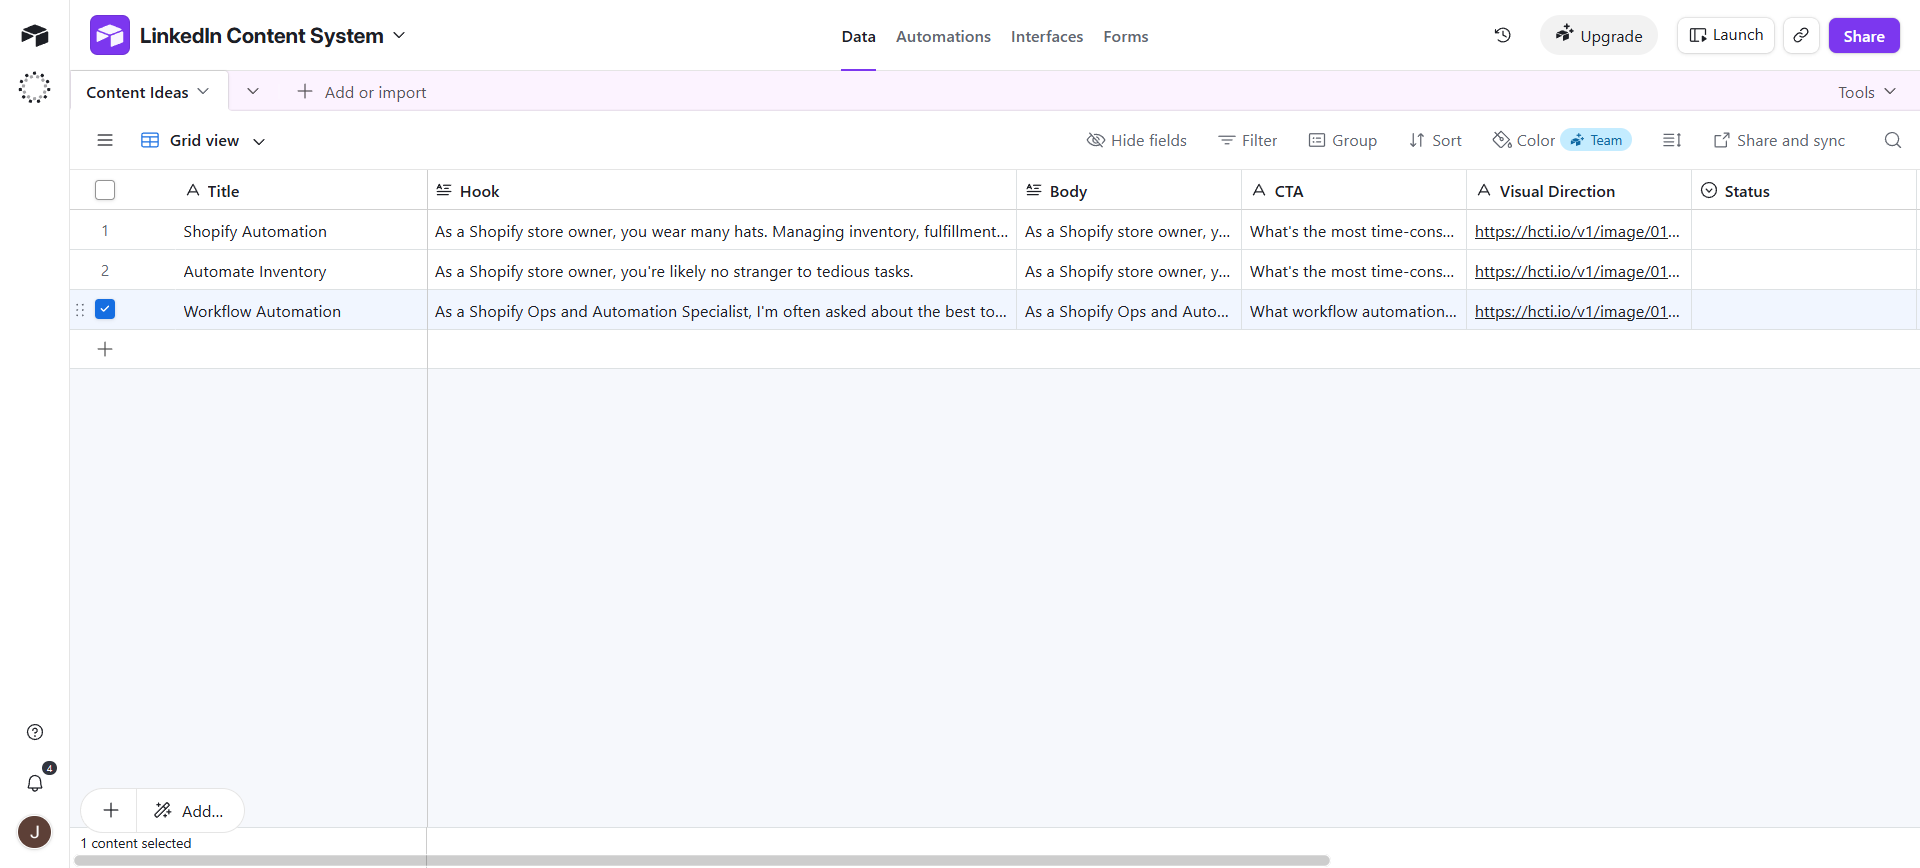Open search magnifier icon
1920x868 pixels.
coord(1893,140)
